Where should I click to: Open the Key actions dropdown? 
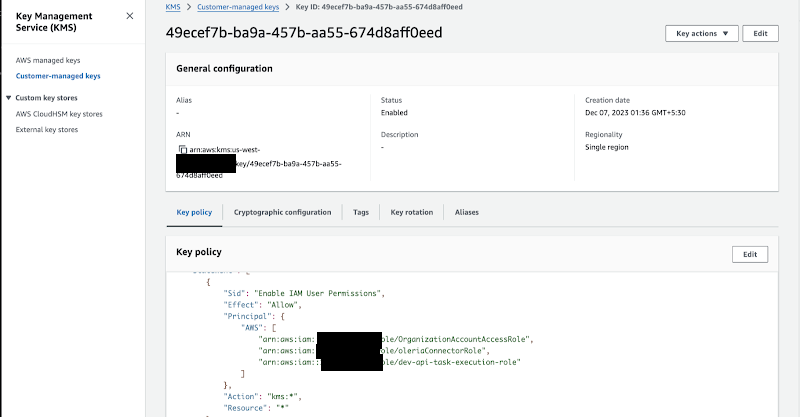tap(702, 33)
